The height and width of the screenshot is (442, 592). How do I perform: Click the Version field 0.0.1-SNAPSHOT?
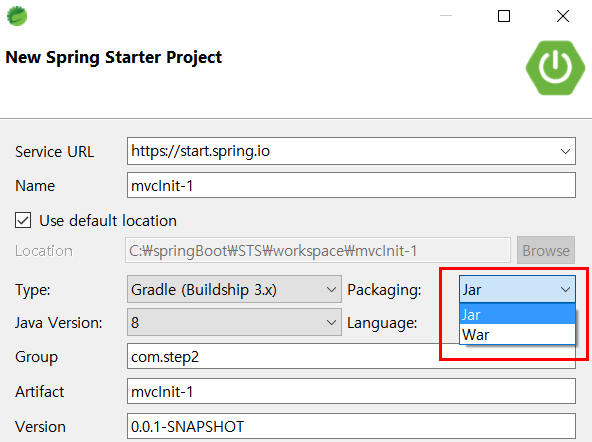(351, 426)
